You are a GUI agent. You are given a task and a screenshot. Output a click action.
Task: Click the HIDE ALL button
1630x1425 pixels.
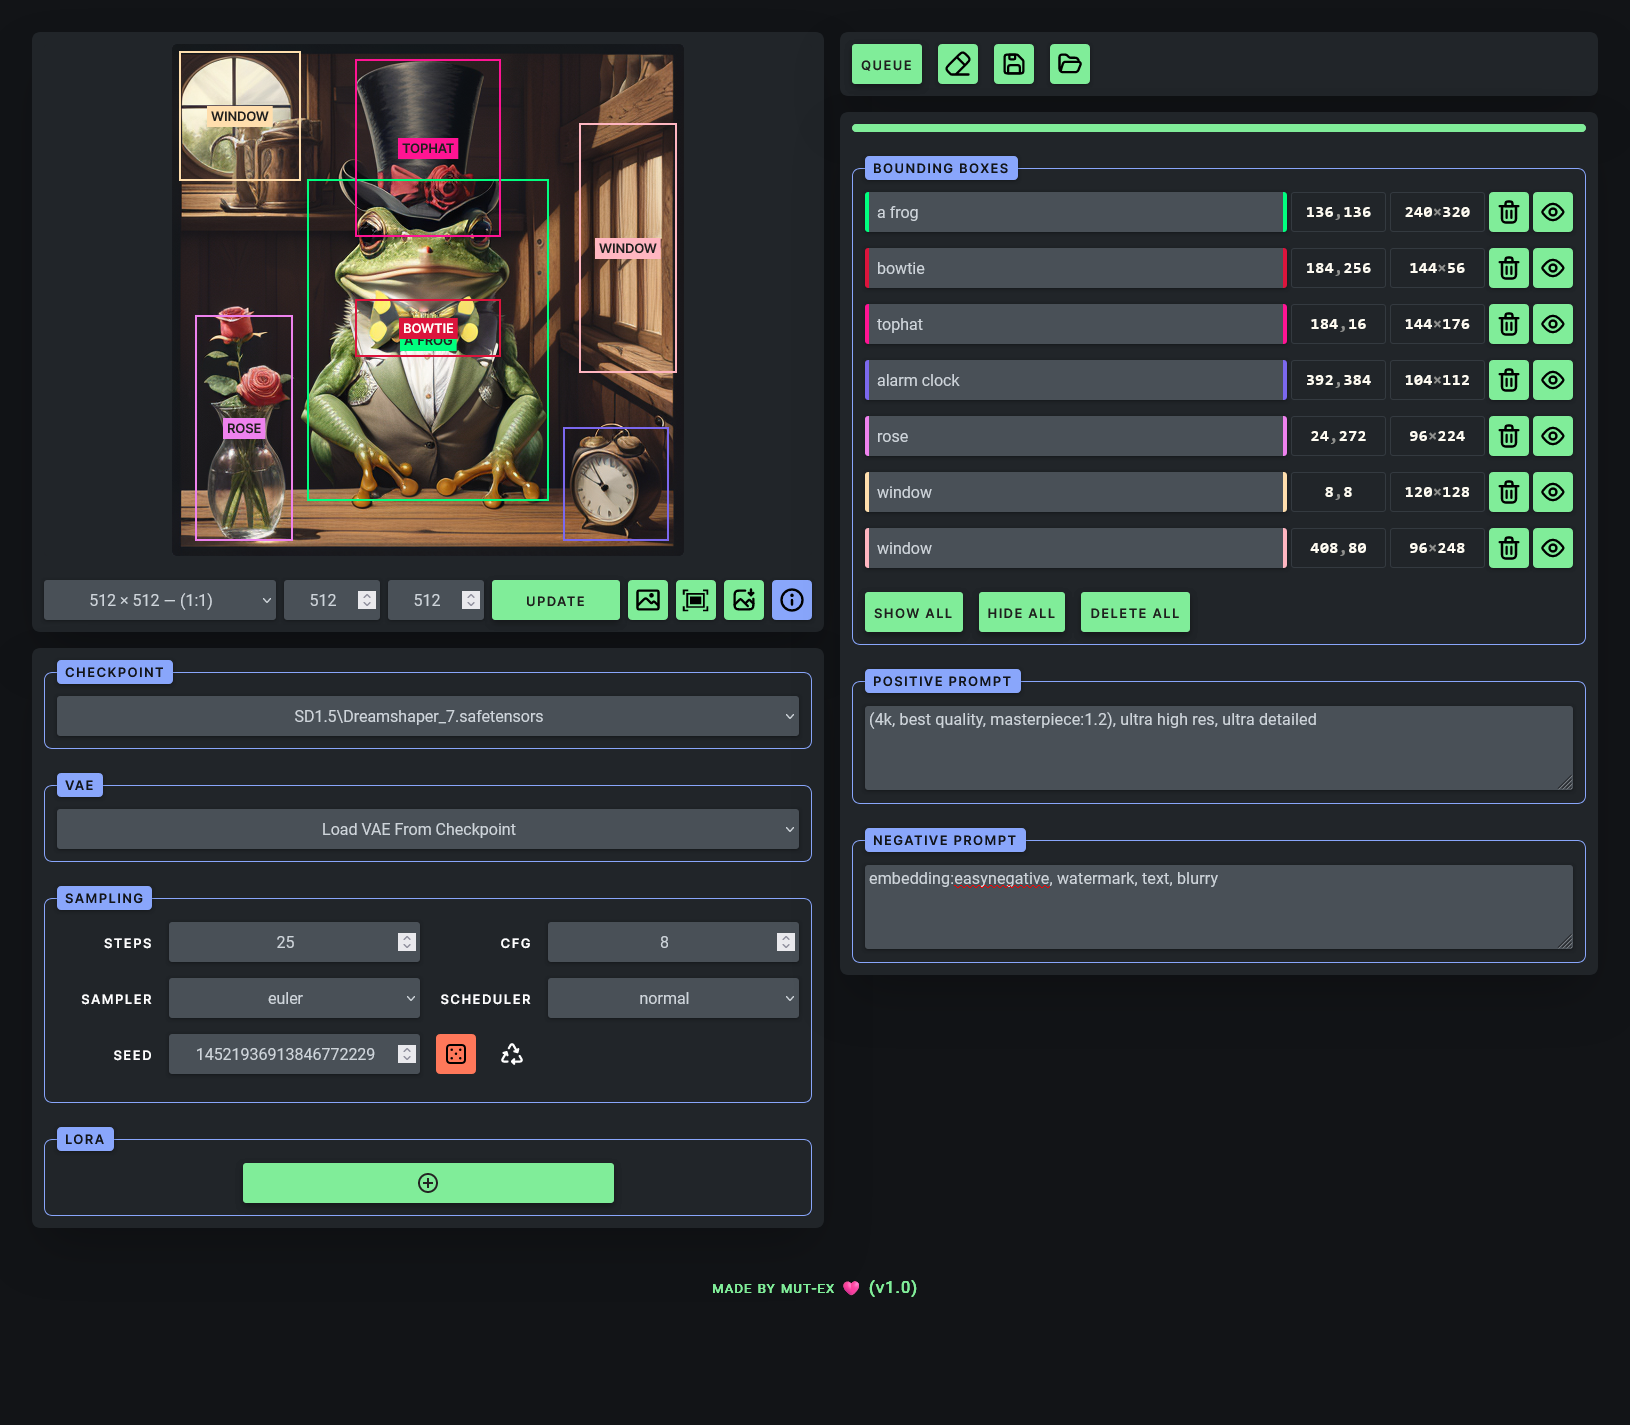click(1021, 611)
